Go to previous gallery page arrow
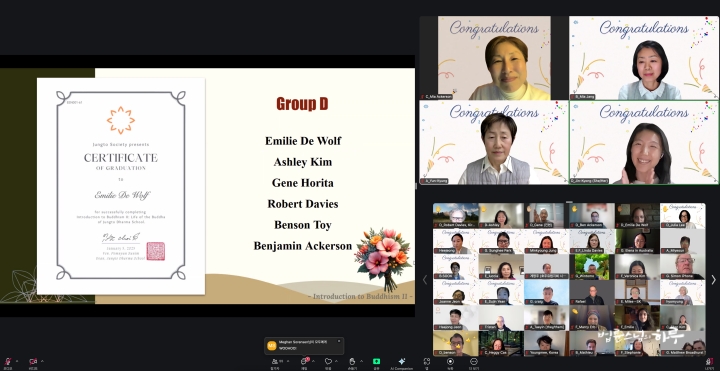This screenshot has width=720, height=371. point(425,280)
